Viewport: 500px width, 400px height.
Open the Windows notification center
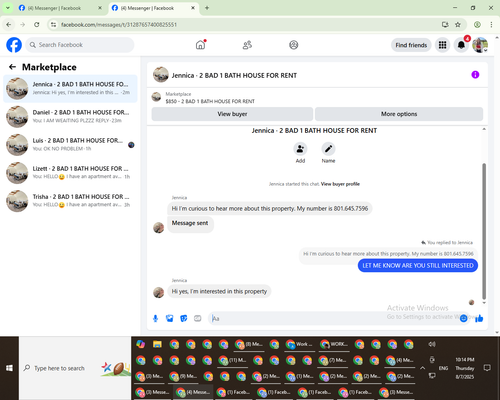[x=487, y=368]
